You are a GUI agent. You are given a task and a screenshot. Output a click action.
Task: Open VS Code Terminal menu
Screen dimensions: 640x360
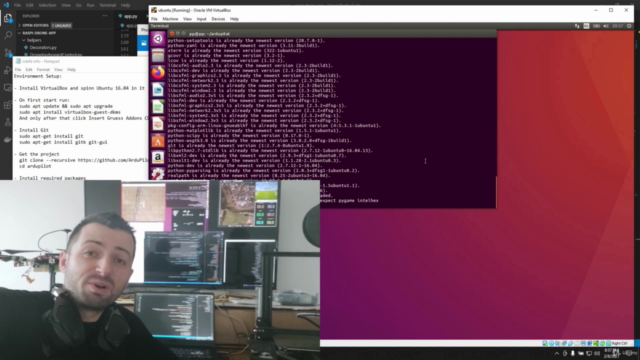(108, 5)
